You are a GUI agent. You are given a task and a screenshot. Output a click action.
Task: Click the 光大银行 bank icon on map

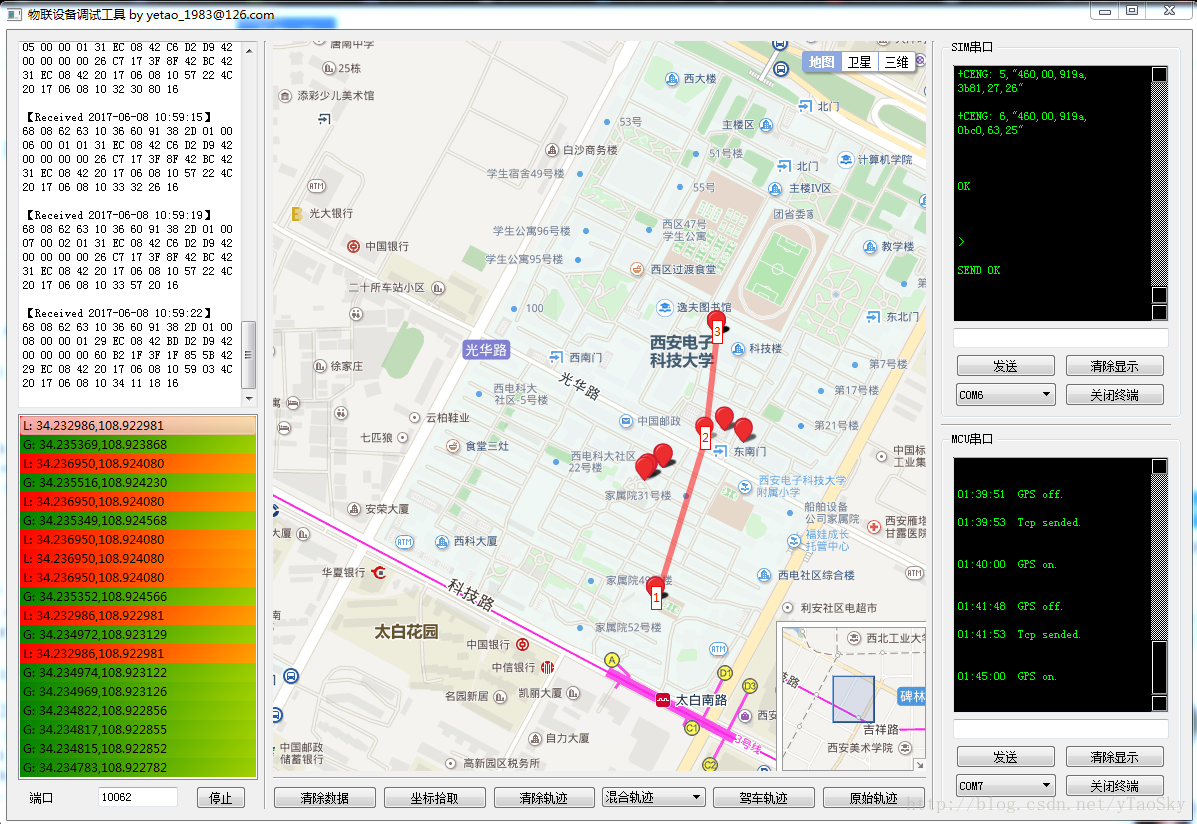[x=297, y=214]
